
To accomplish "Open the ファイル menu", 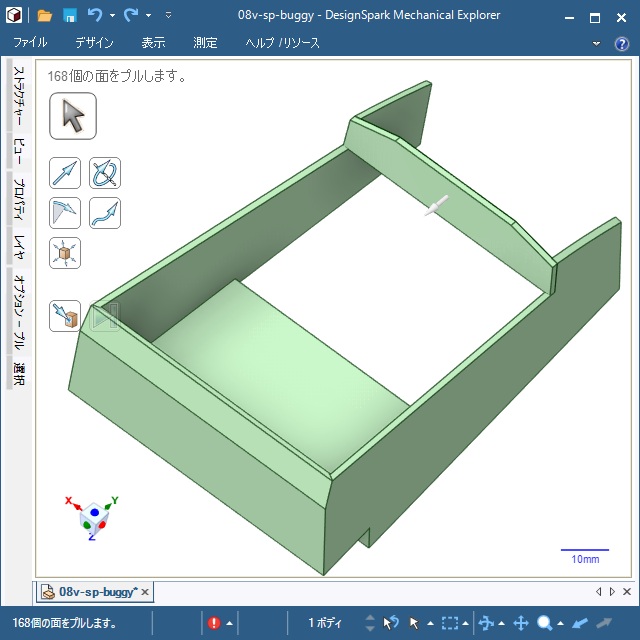I will (x=30, y=43).
